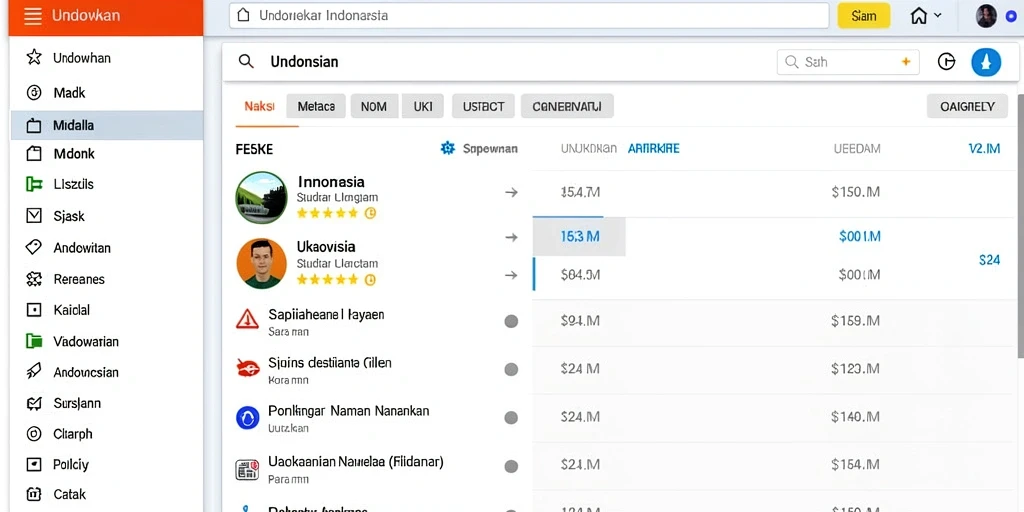Select the tag icon next to Andowitan
Viewport: 1024px width, 512px height.
pyautogui.click(x=33, y=247)
